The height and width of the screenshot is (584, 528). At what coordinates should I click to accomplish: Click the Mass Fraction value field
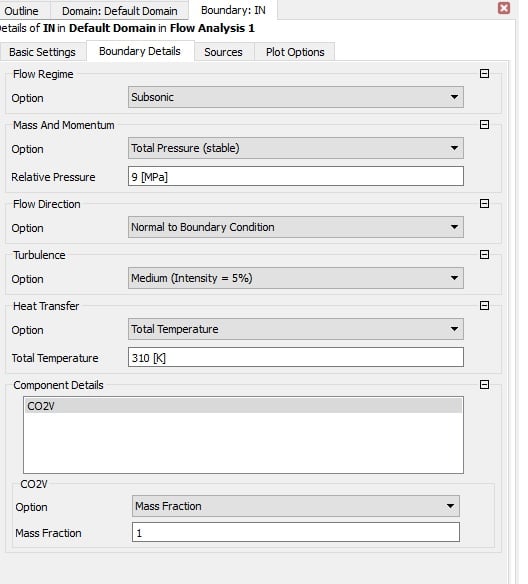point(296,532)
